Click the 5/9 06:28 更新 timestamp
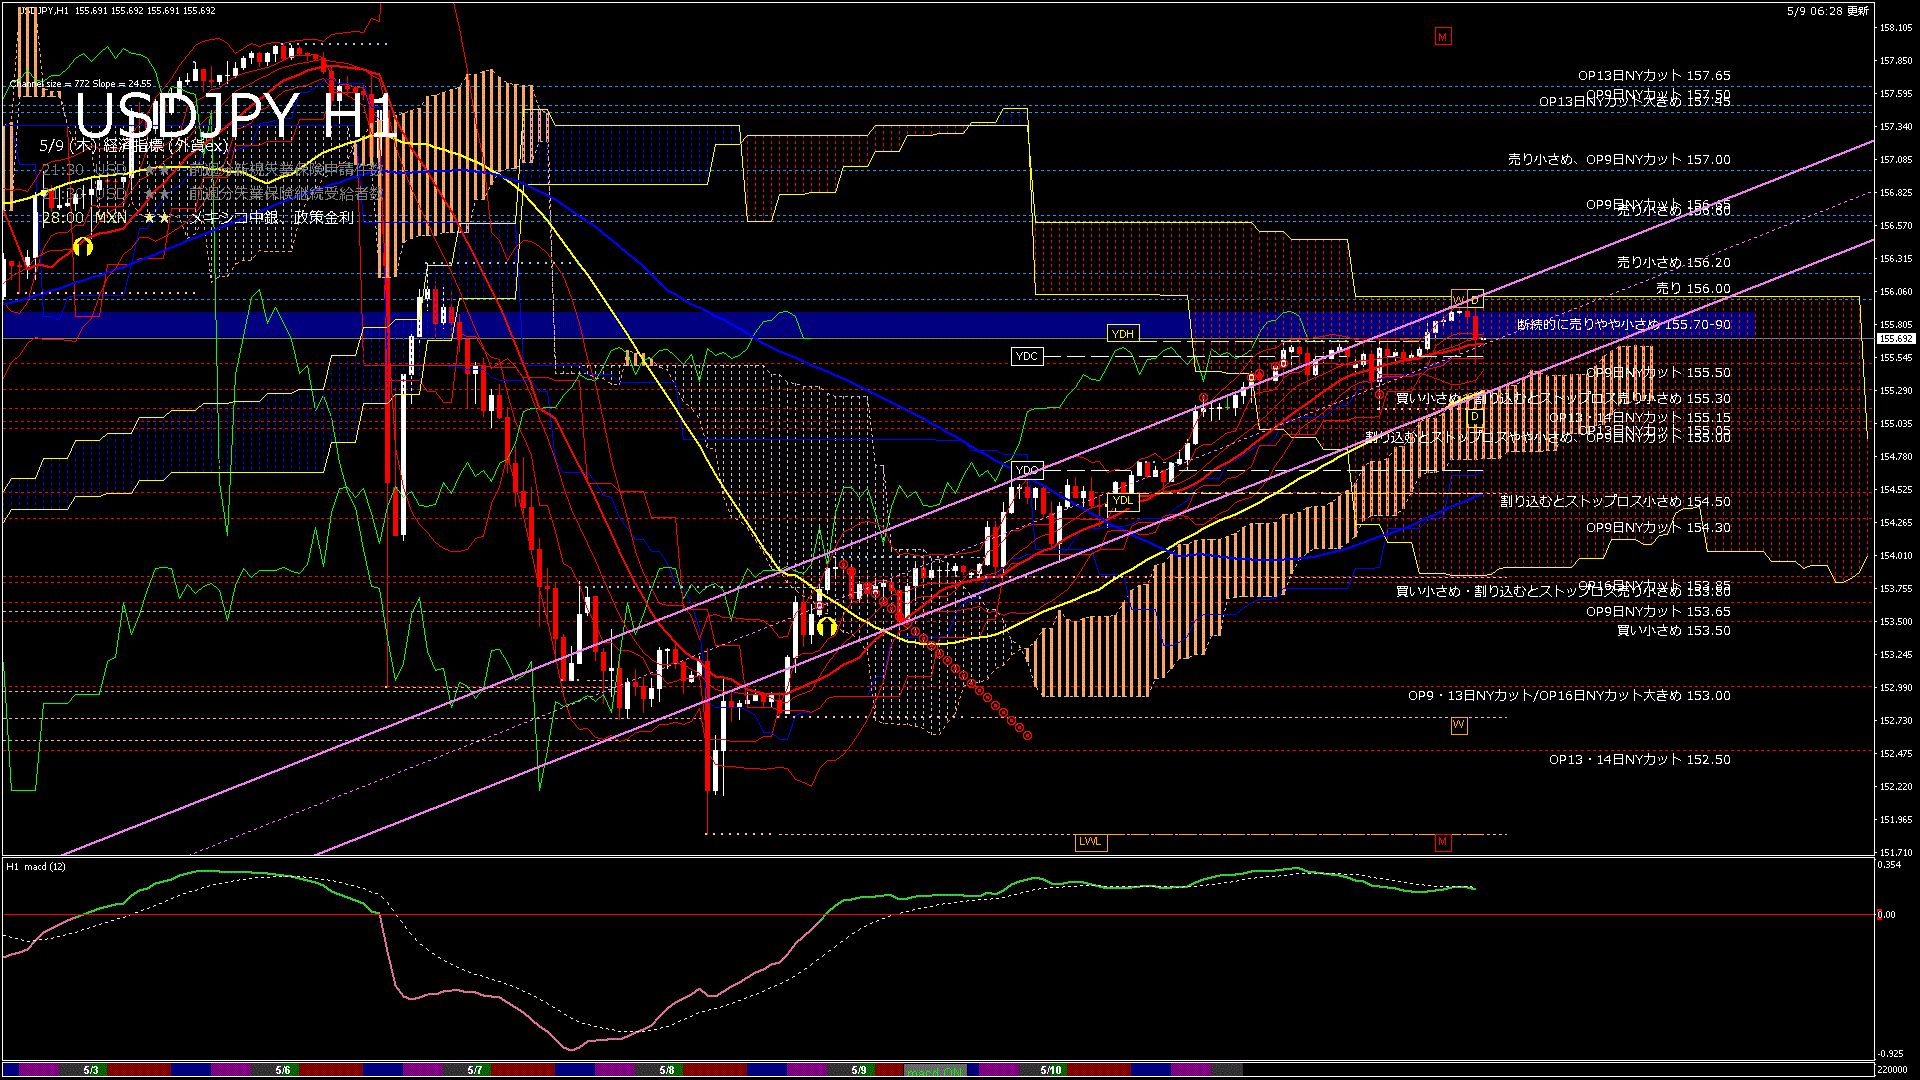The height and width of the screenshot is (1080, 1920). coord(1827,11)
